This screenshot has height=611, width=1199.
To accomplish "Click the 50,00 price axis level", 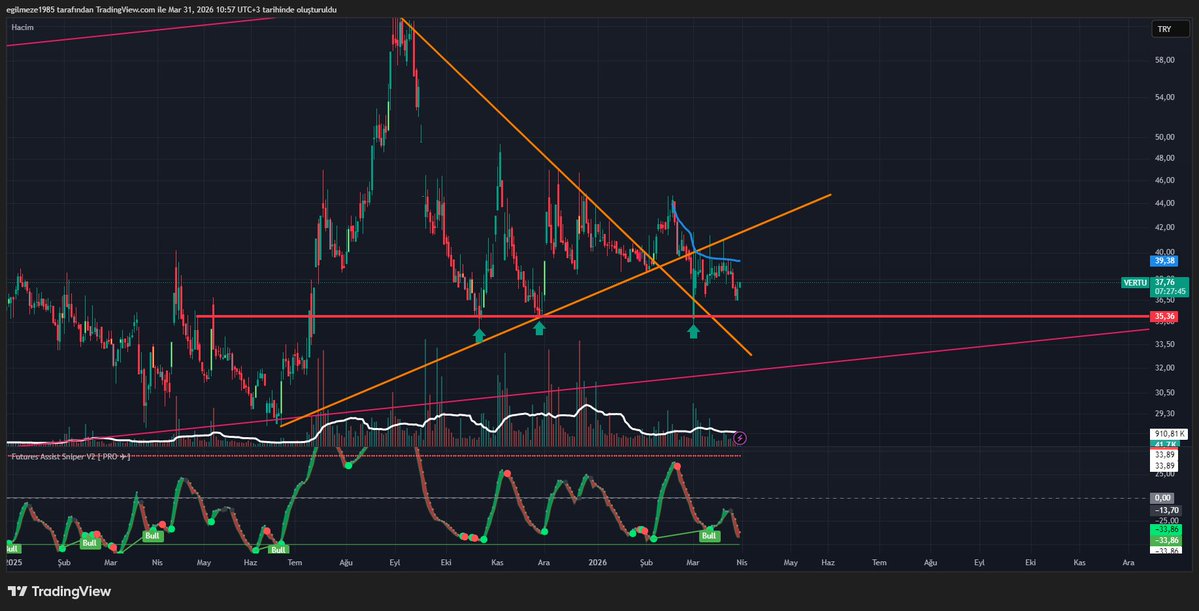I will (1165, 138).
